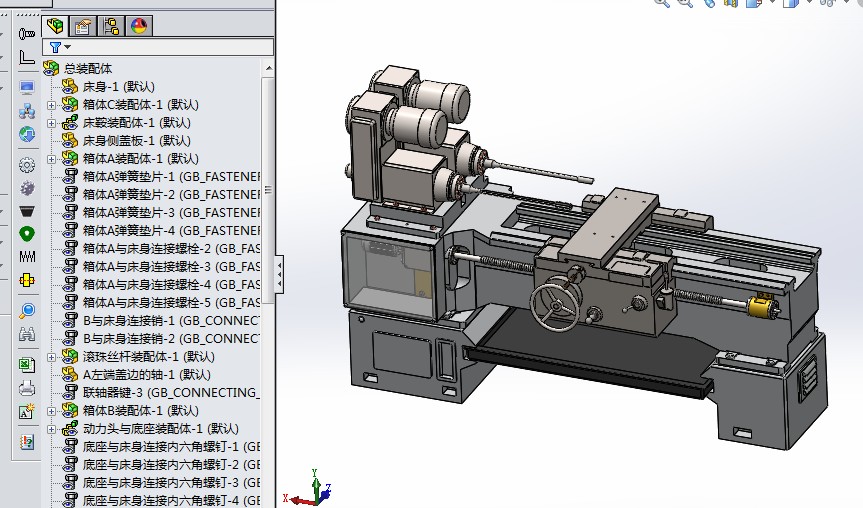Image resolution: width=863 pixels, height=508 pixels.
Task: Click the printer icon in sidebar
Action: [x=26, y=388]
